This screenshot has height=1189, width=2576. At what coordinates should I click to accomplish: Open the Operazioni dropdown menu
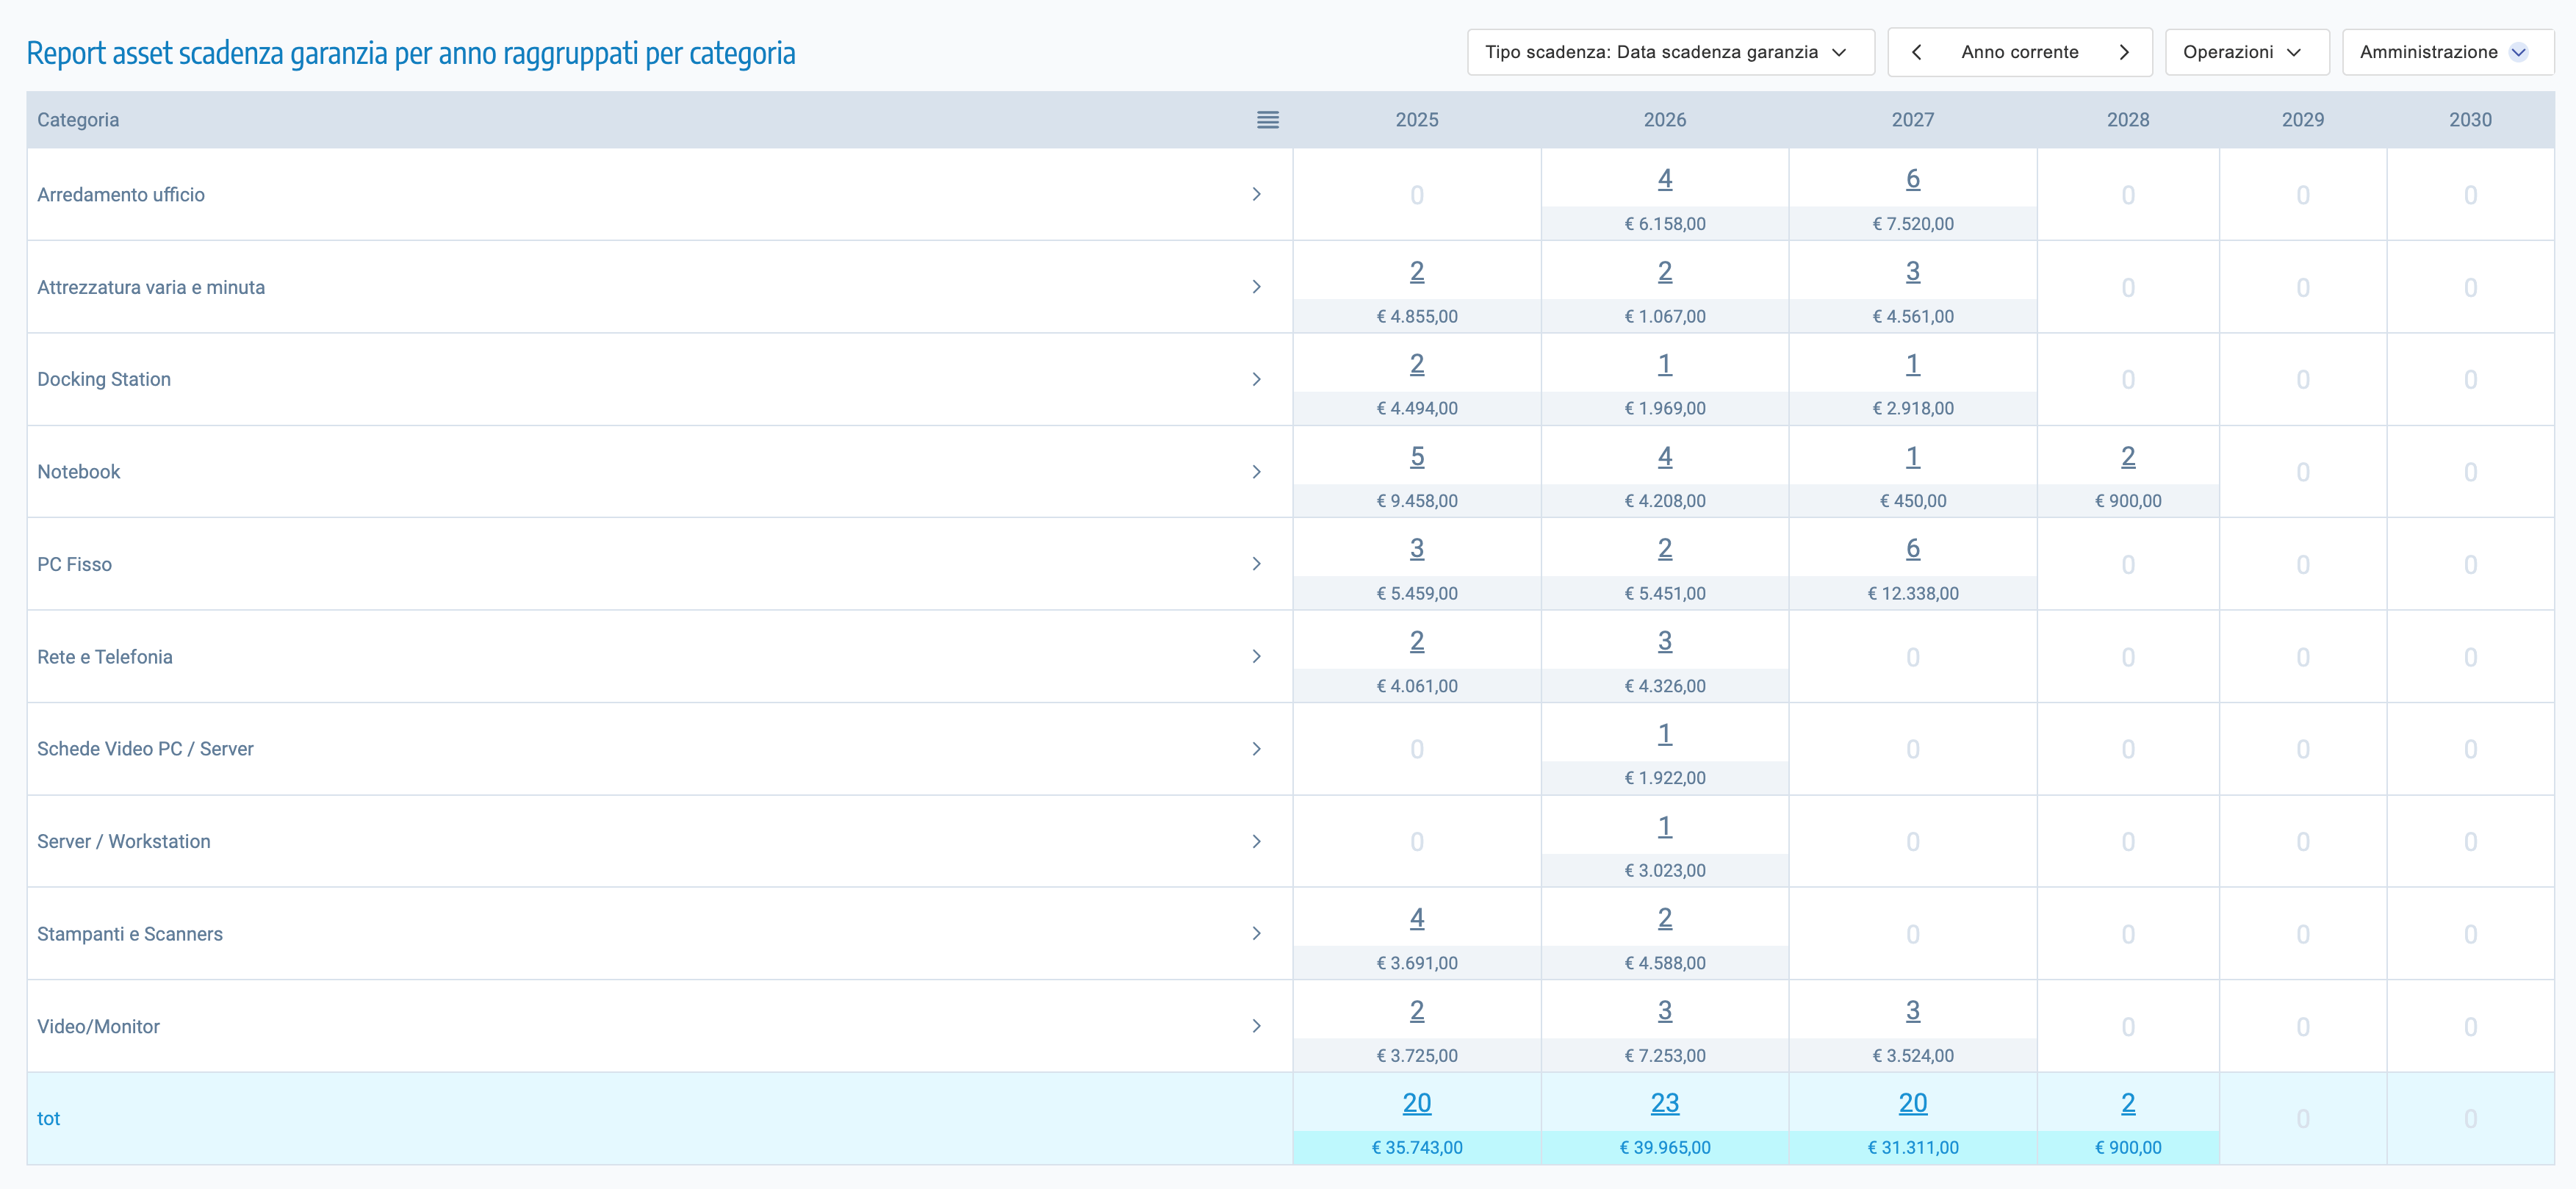(2246, 52)
